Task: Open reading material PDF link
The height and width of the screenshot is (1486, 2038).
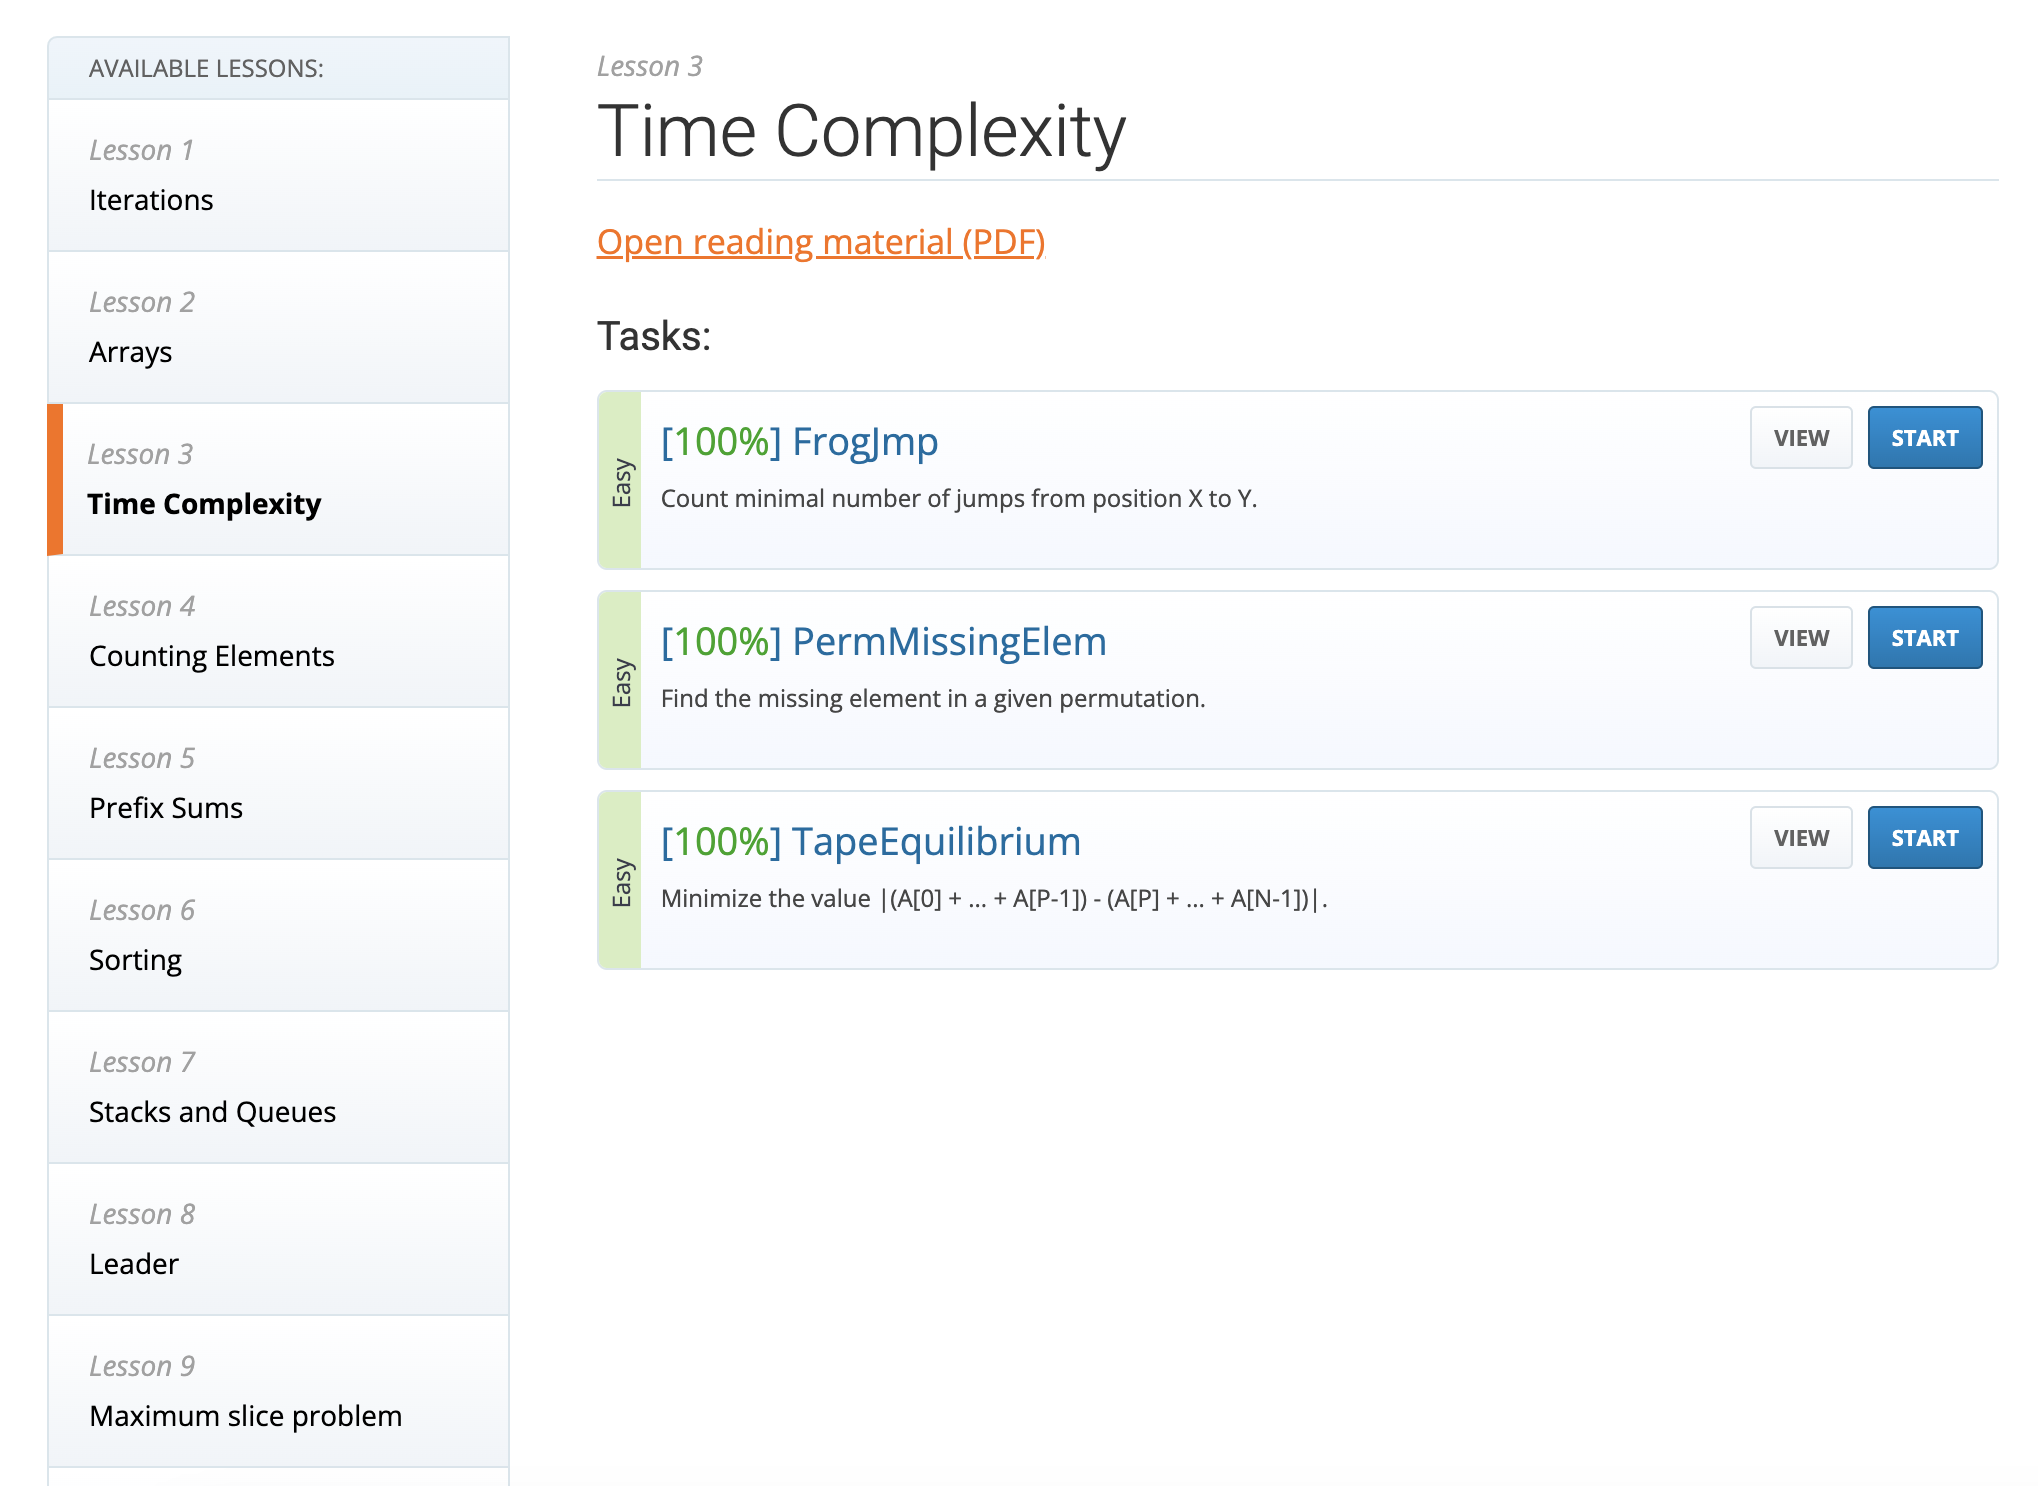Action: coord(820,242)
